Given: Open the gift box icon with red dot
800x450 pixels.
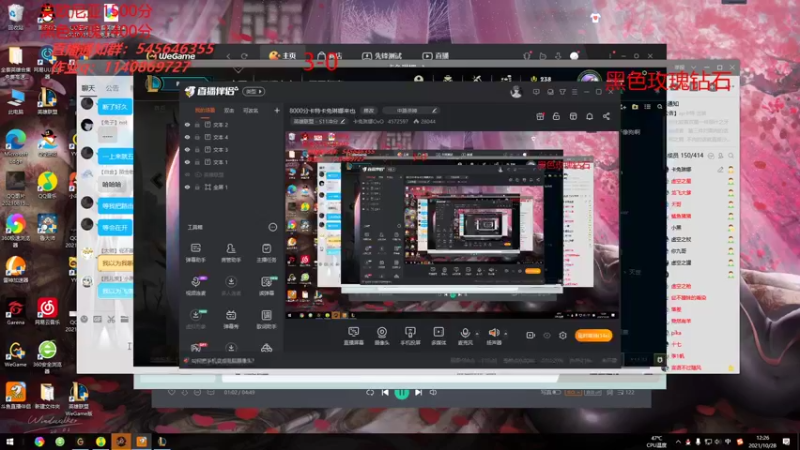Looking at the screenshot, I should (540, 116).
